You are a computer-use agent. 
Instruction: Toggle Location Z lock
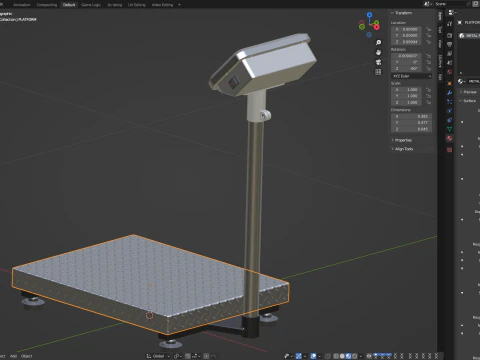428,42
